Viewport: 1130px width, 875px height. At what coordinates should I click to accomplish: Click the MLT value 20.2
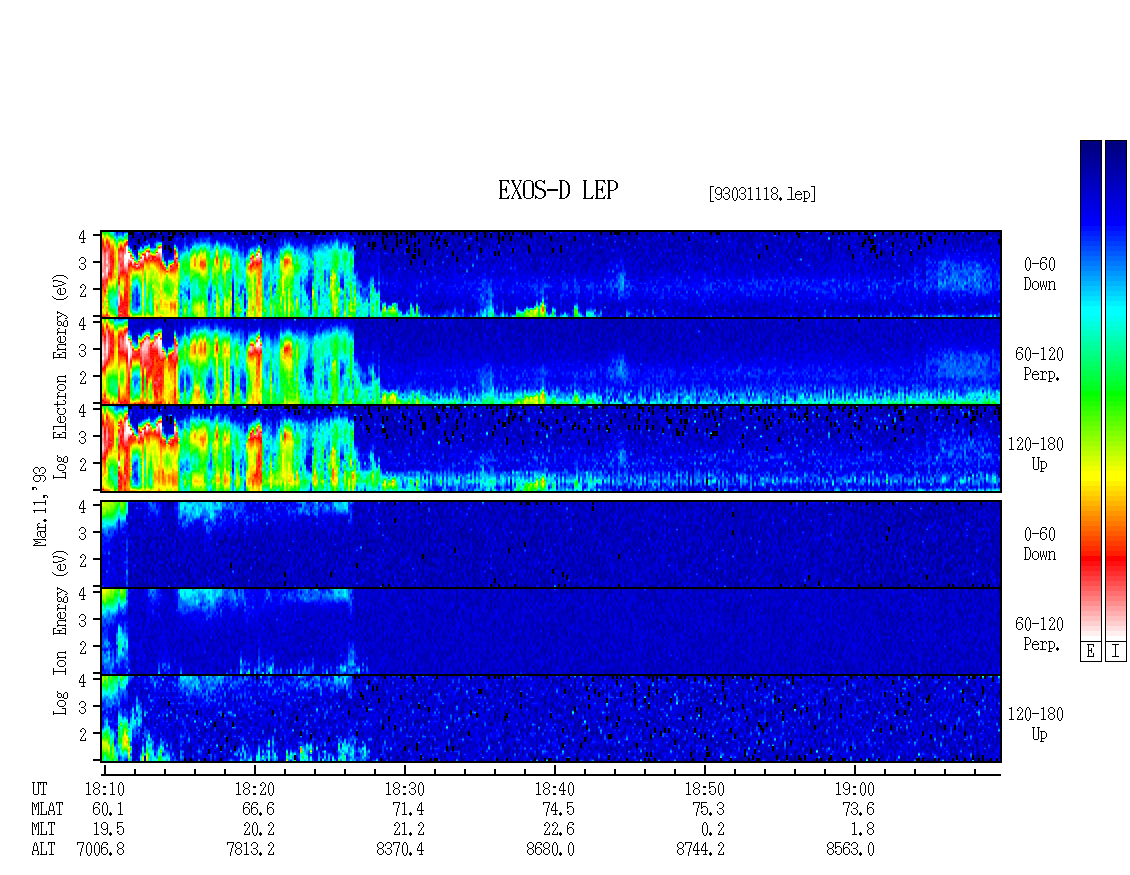(258, 830)
